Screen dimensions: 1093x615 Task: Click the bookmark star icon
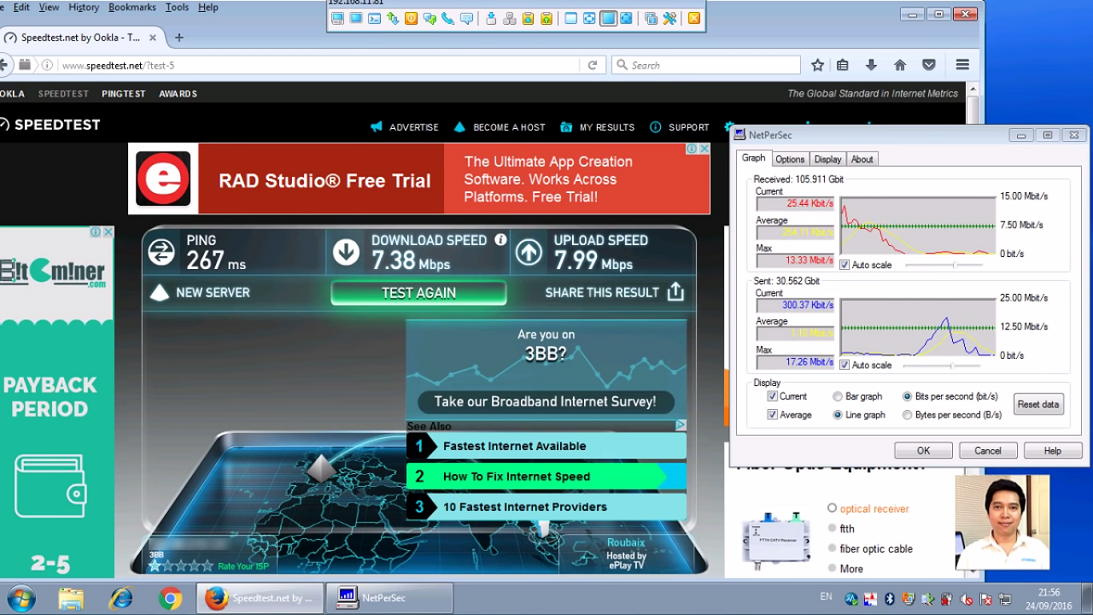(817, 65)
